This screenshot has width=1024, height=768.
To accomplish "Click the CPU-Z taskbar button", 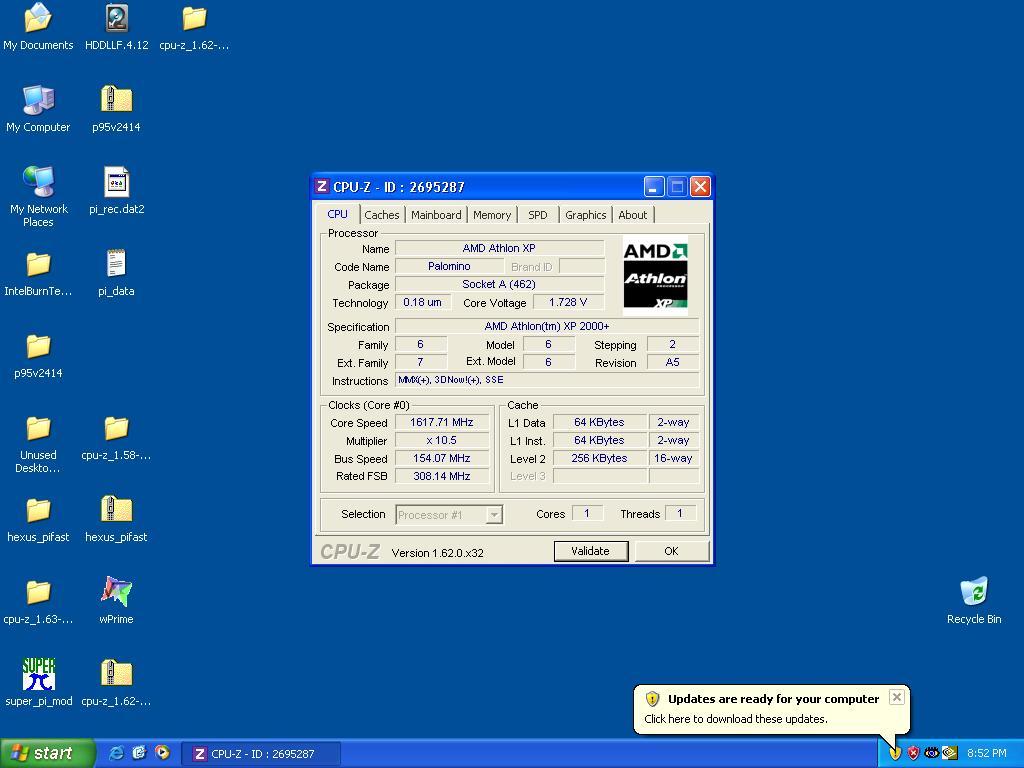I will 261,754.
